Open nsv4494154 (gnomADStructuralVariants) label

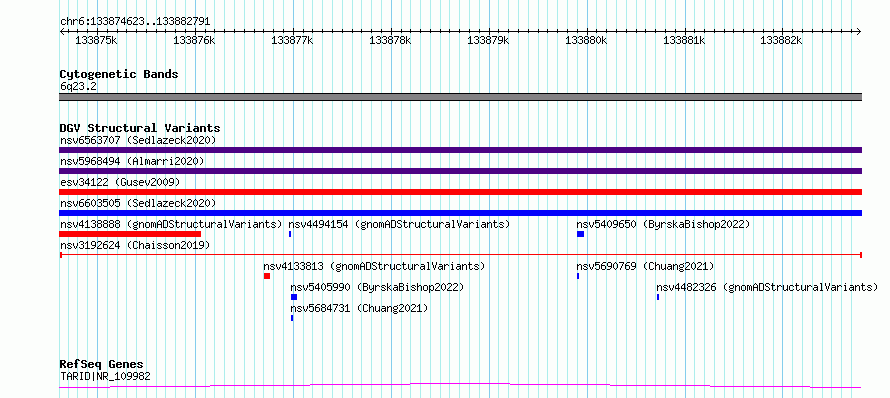pos(400,224)
